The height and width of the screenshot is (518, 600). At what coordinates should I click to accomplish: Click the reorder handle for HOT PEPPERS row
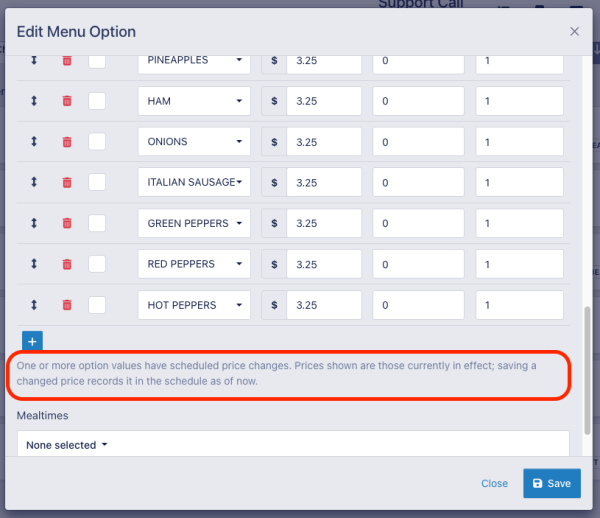tap(34, 305)
